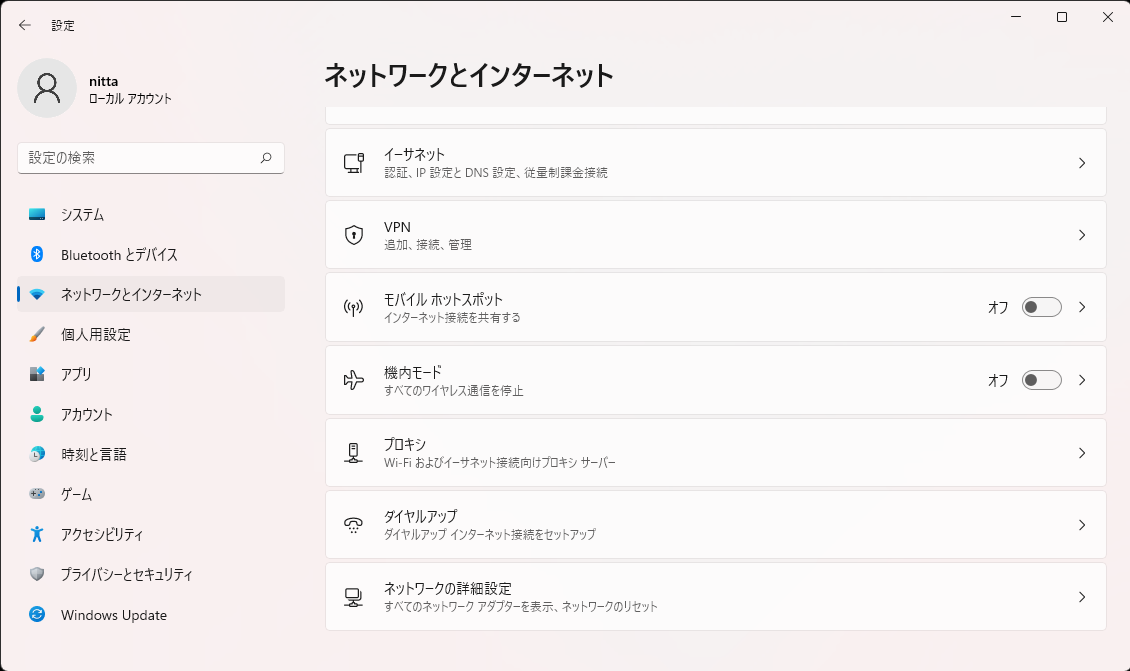Click the proxy server icon

[x=353, y=453]
